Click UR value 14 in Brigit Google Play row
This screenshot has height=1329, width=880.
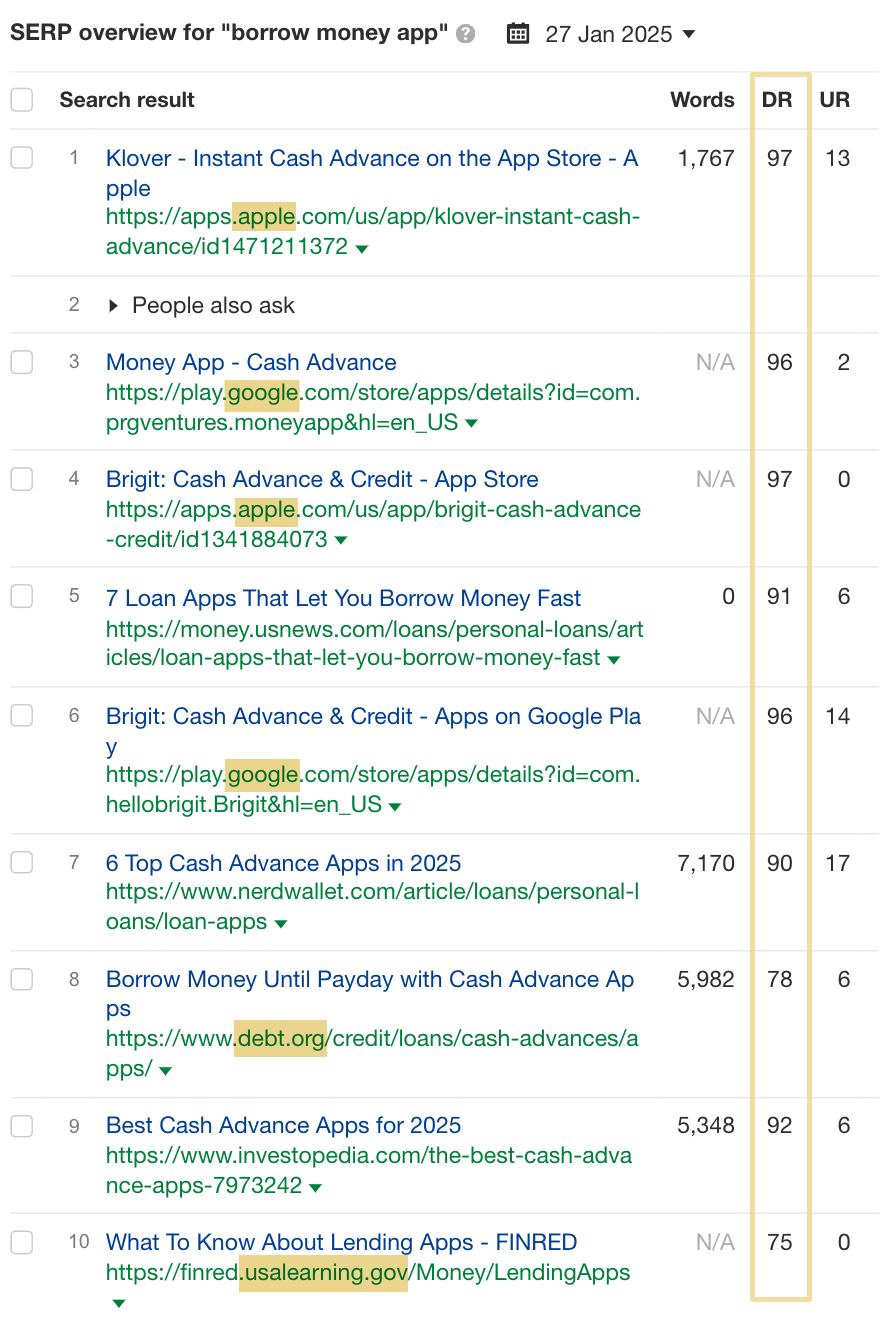point(838,716)
